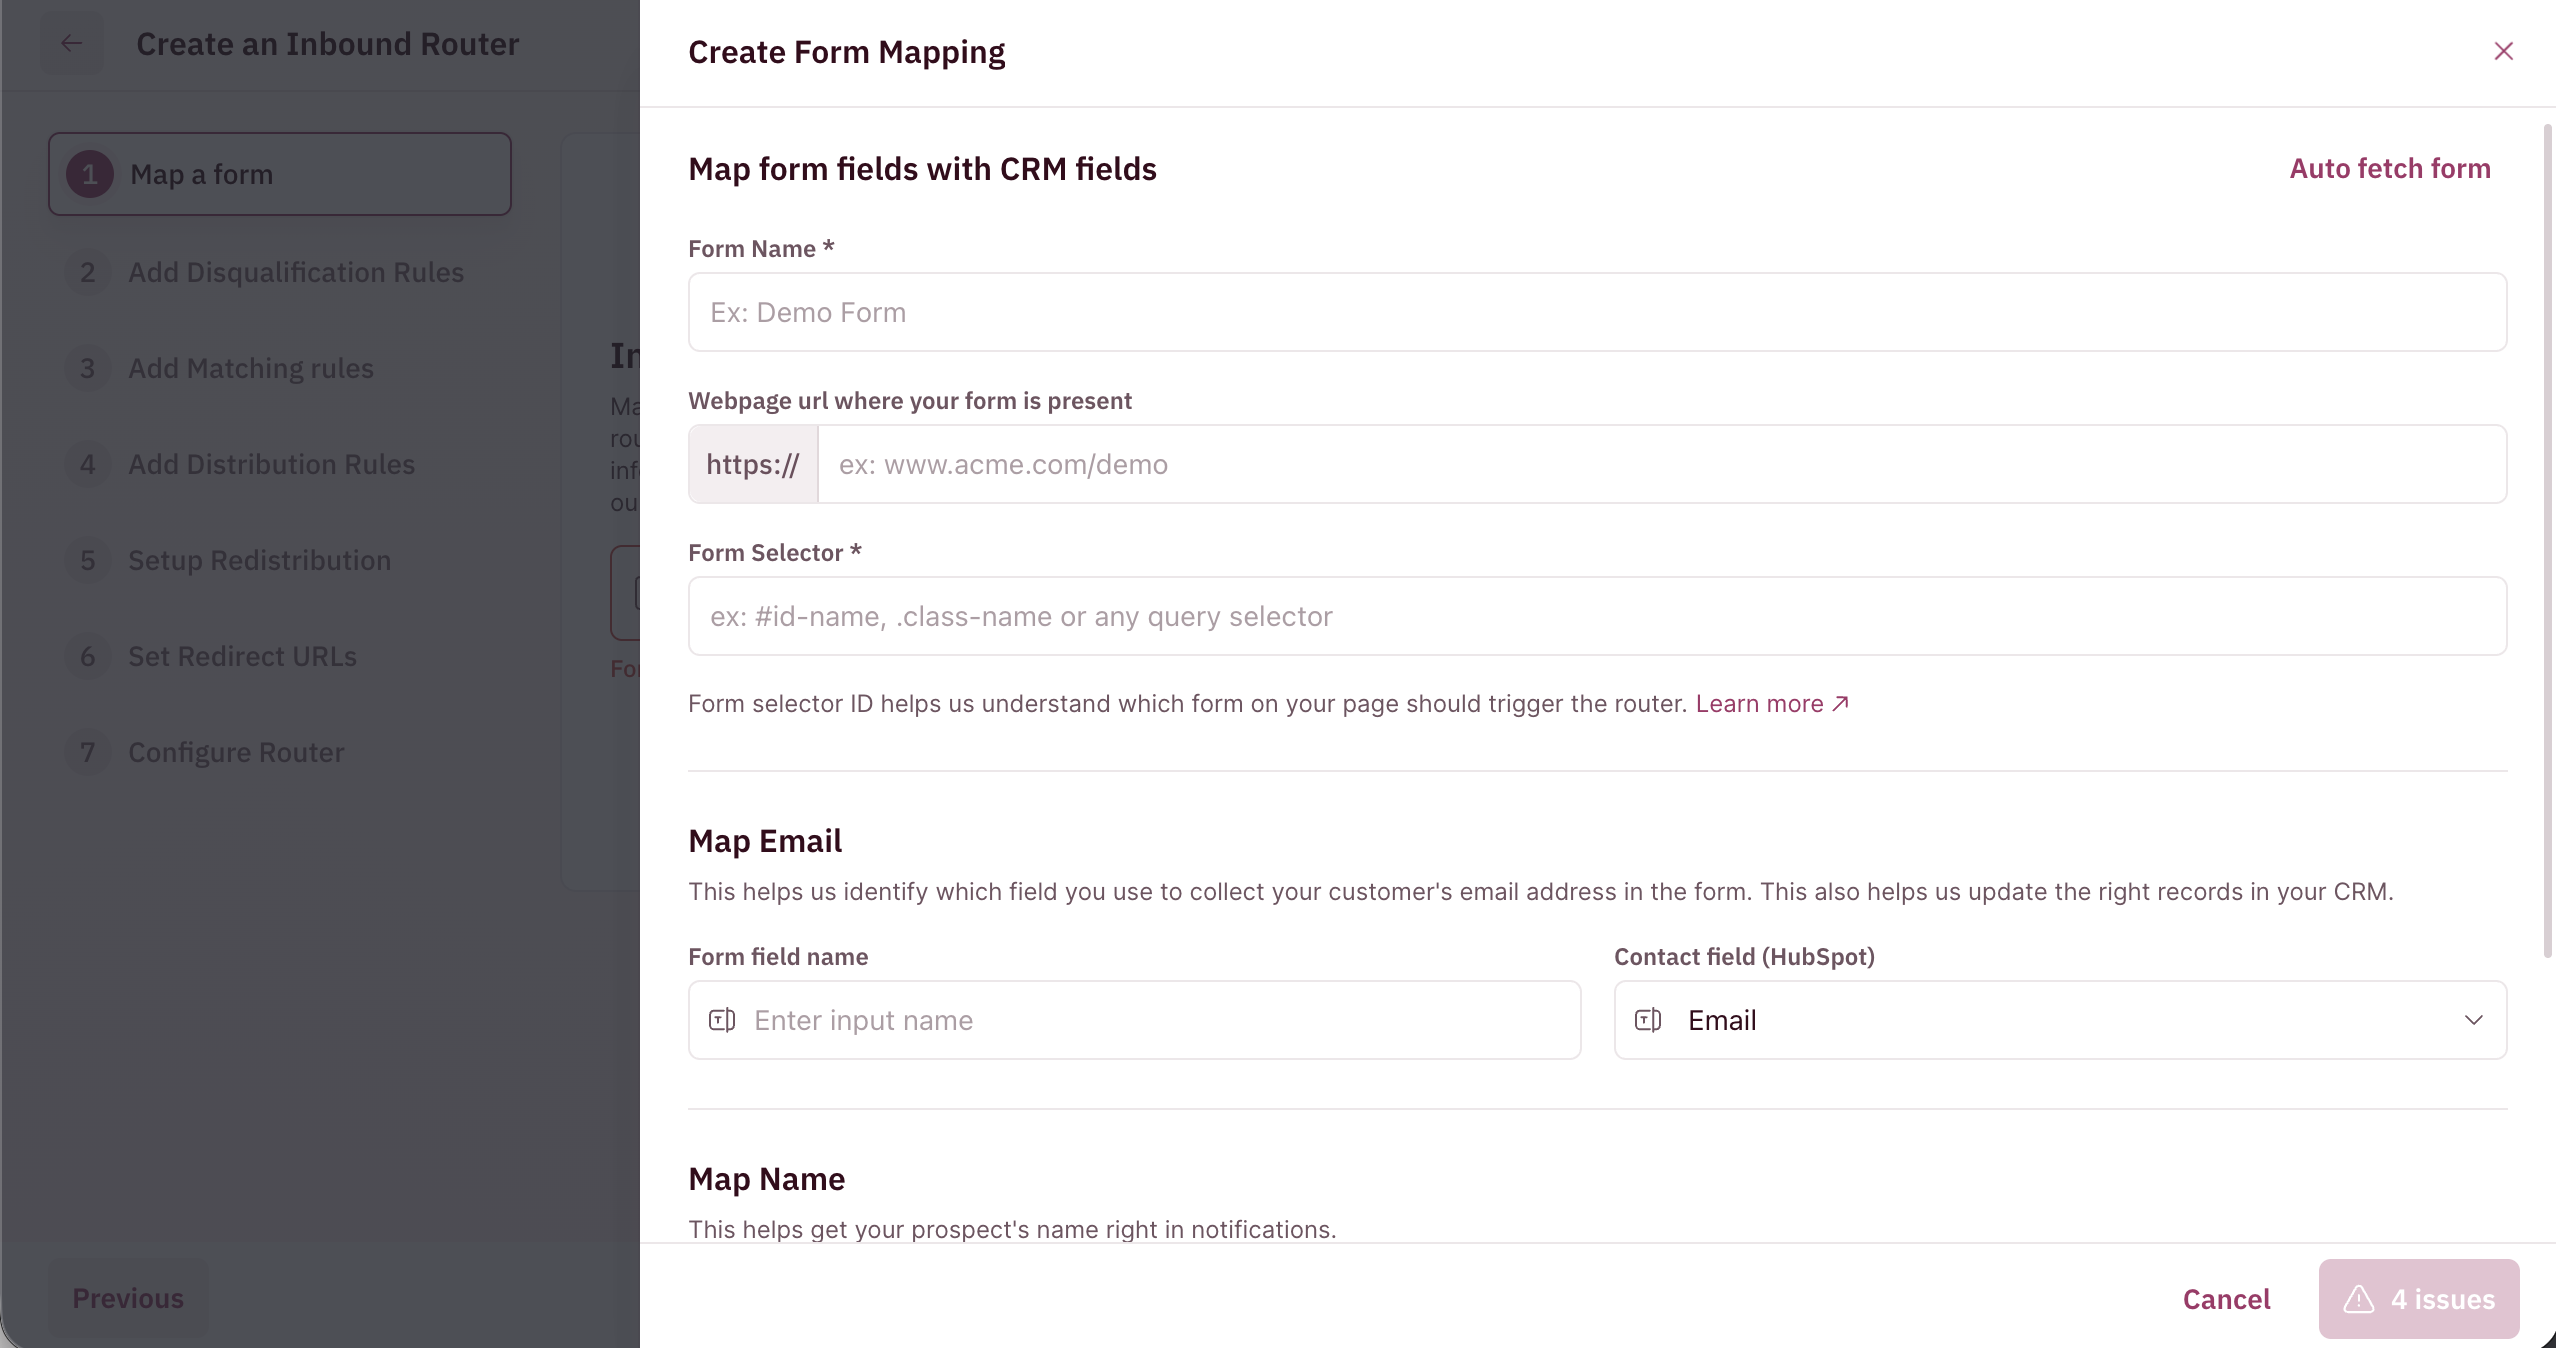Click the panel's vertical scrollbar

pos(2548,540)
